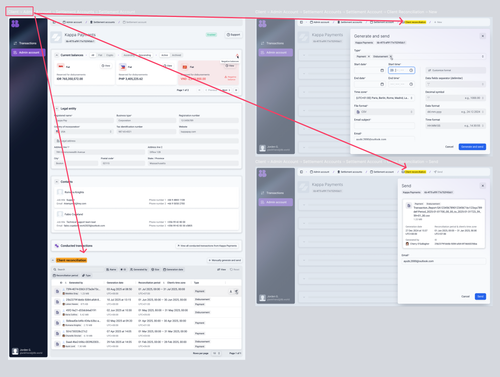The width and height of the screenshot is (500, 377).
Task: Click the Conducted transactions section icon
Action: point(57,246)
